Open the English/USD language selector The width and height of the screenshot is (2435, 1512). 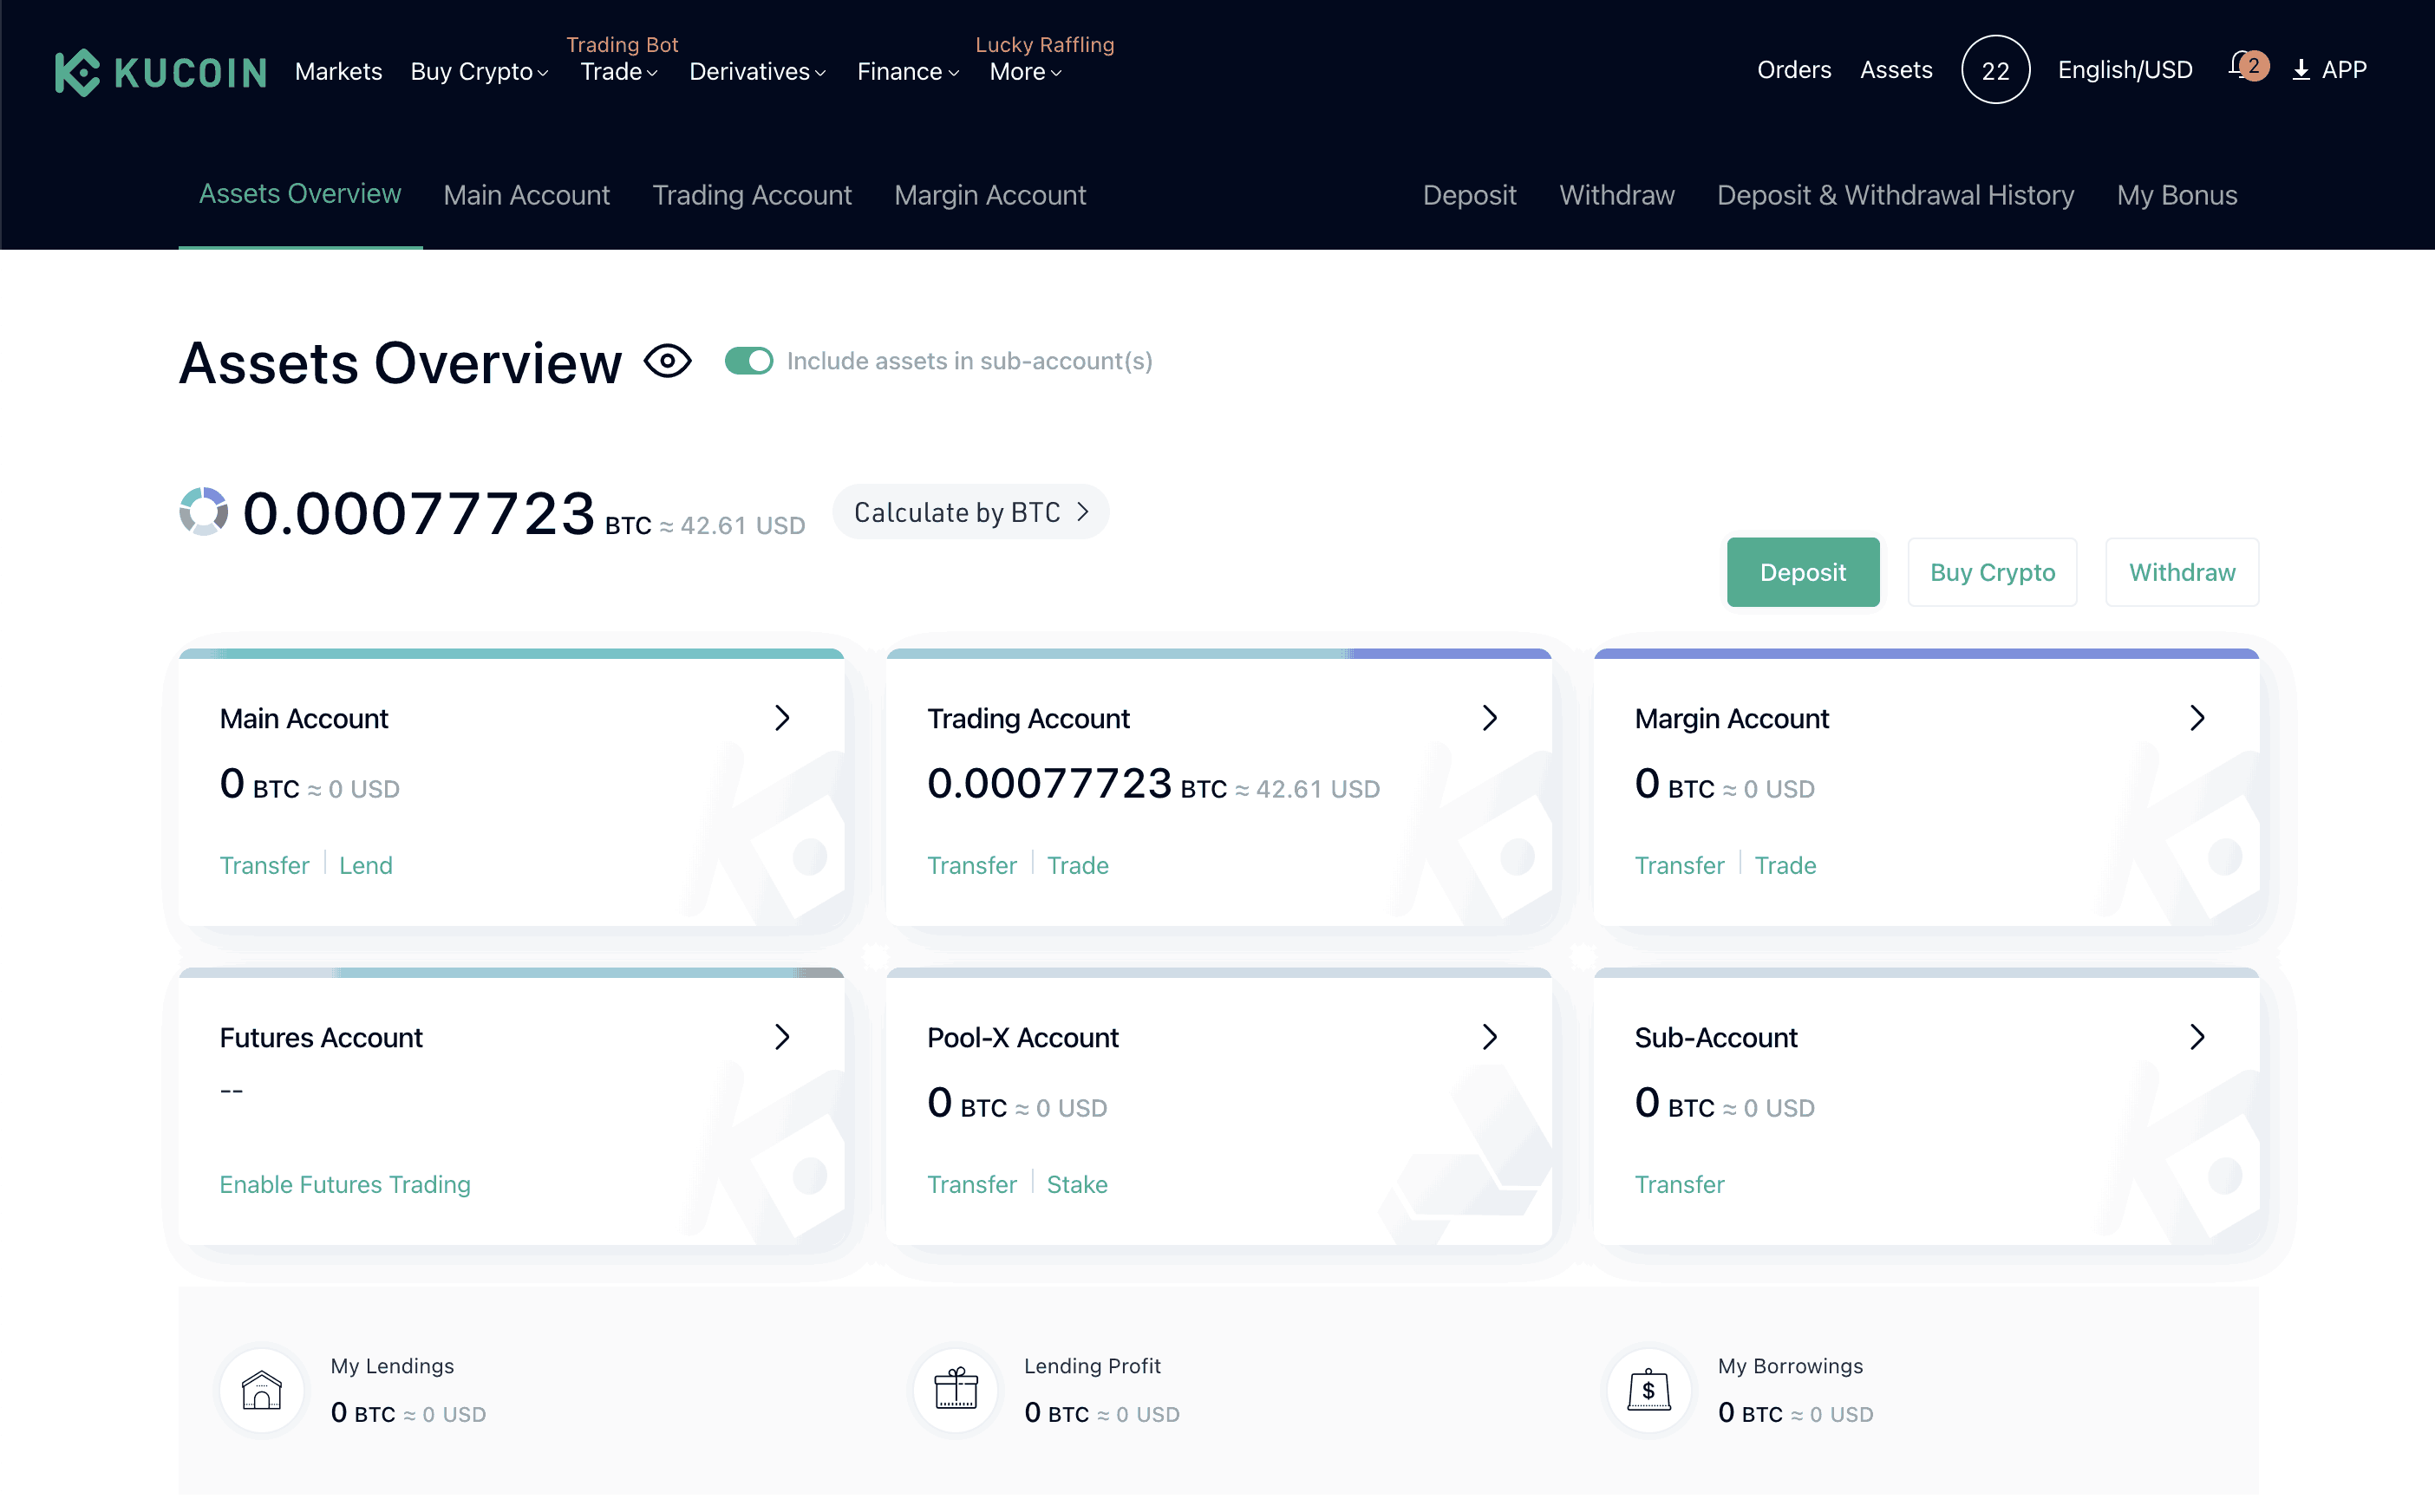pos(2125,70)
